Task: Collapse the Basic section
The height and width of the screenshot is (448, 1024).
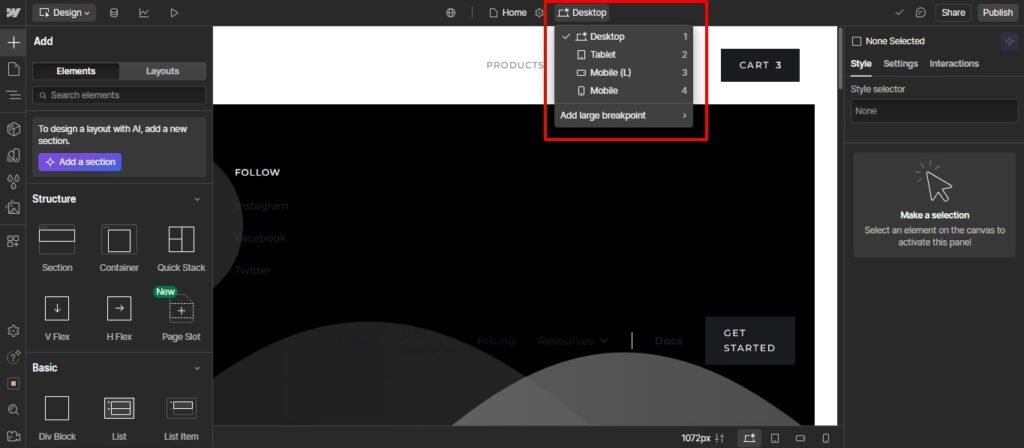Action: [197, 368]
